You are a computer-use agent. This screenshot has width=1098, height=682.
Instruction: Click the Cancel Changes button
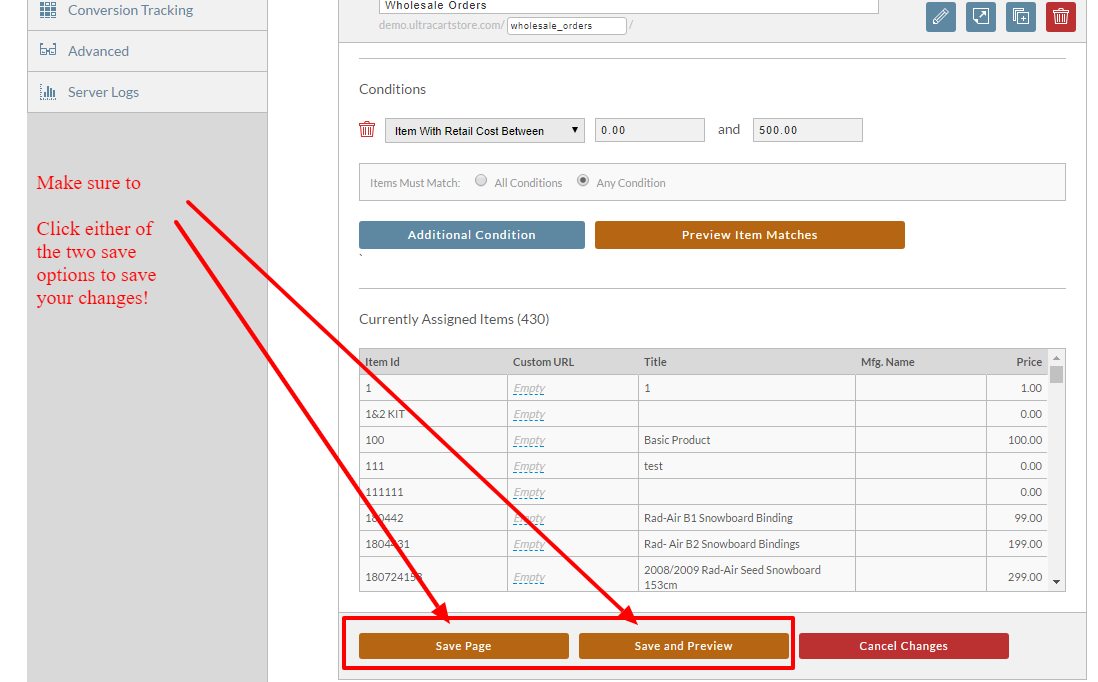click(x=903, y=646)
